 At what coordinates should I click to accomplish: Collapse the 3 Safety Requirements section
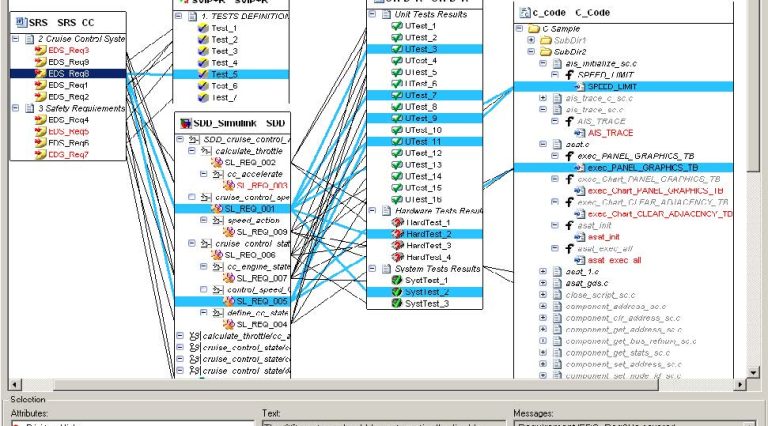[x=16, y=108]
